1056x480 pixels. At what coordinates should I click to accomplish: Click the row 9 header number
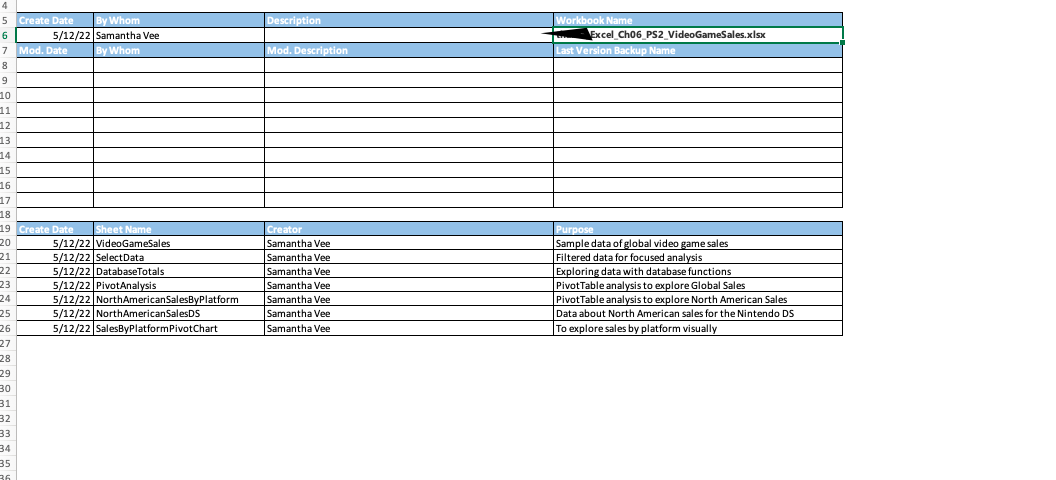[x=7, y=80]
